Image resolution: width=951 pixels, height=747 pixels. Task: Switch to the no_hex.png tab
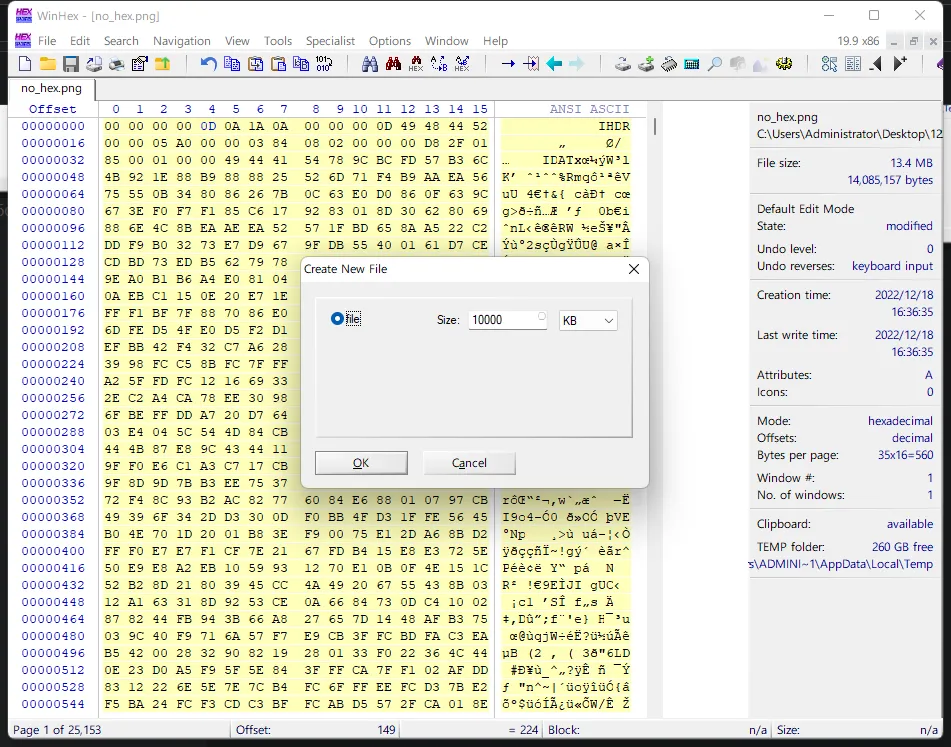point(51,88)
